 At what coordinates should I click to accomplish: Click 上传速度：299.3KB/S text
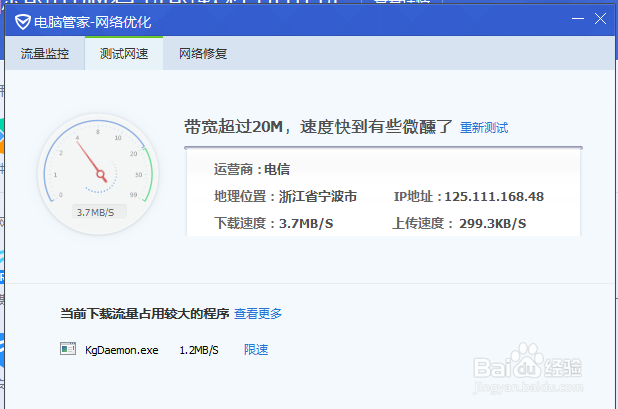point(459,223)
